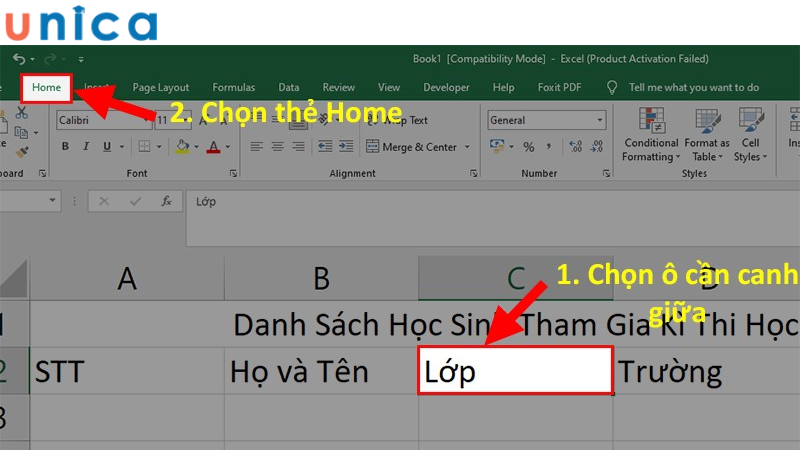This screenshot has height=450, width=800.
Task: Align text left
Action: [257, 147]
